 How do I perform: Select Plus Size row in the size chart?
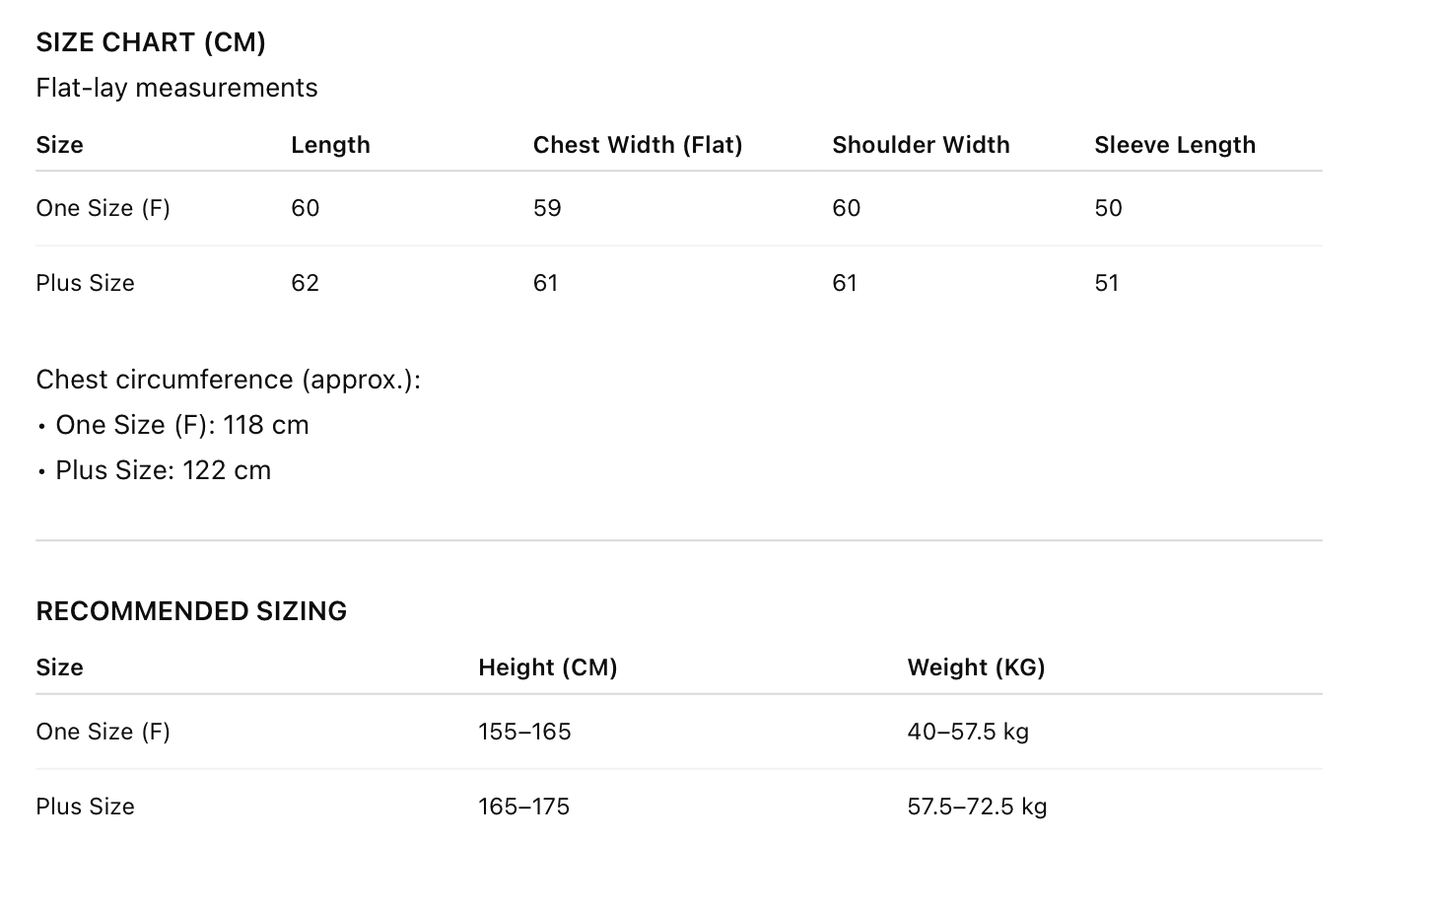pos(85,283)
